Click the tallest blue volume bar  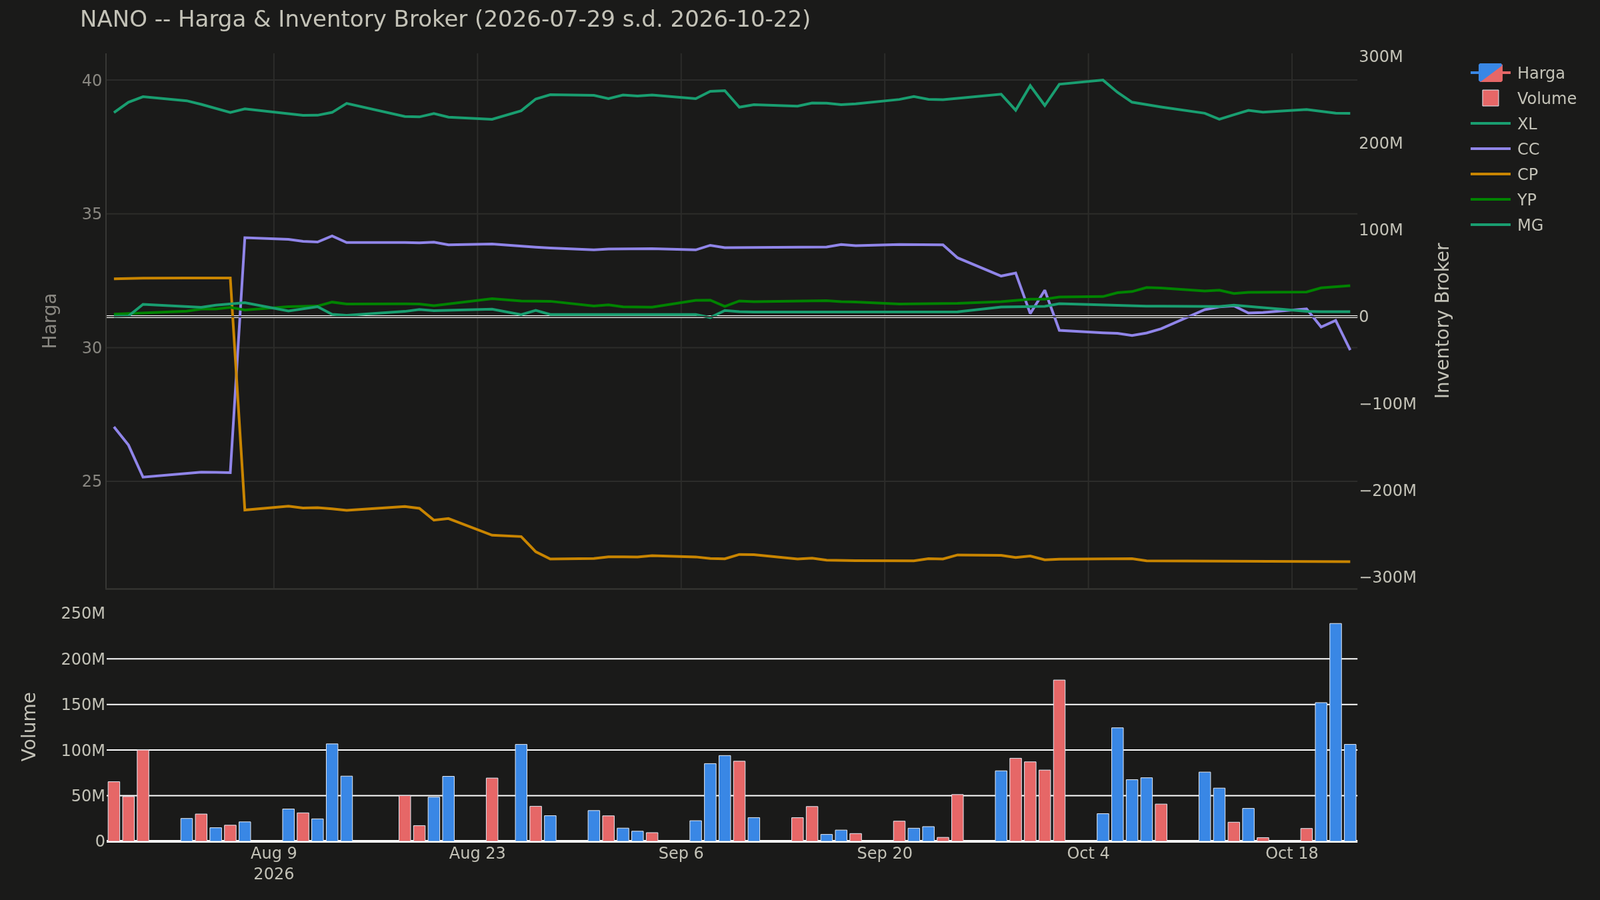(x=1335, y=732)
